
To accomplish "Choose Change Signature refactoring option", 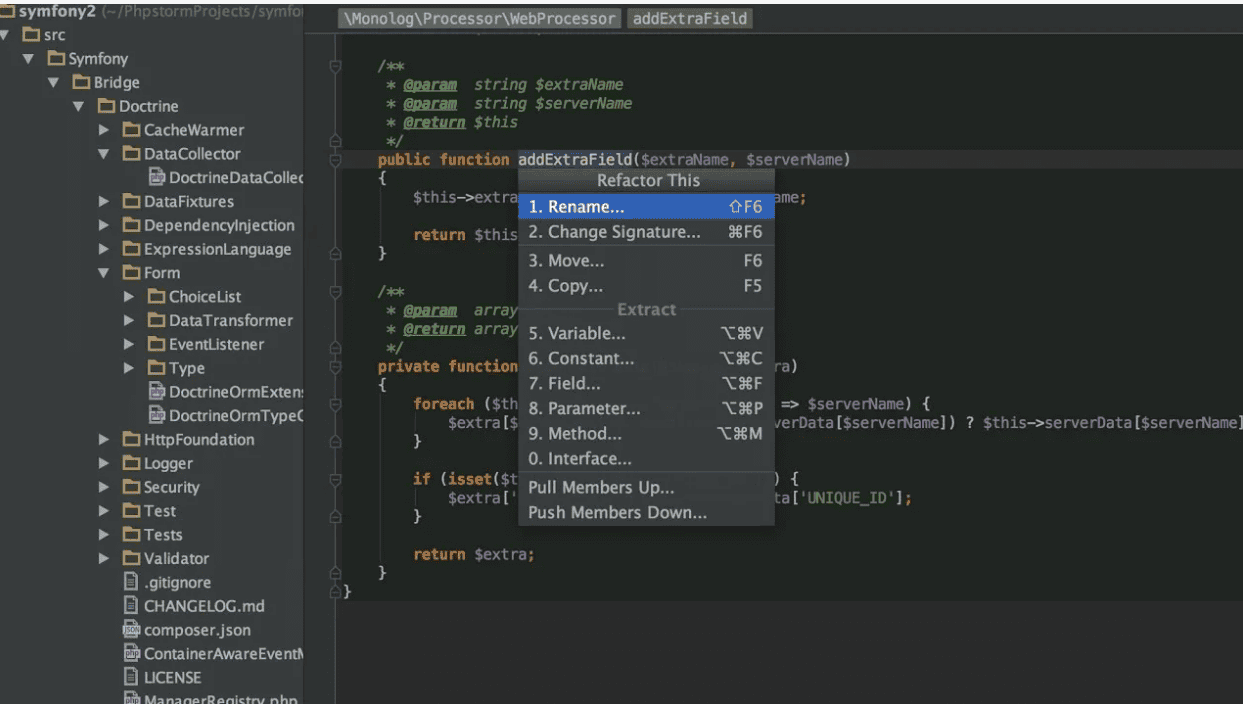I will [646, 232].
